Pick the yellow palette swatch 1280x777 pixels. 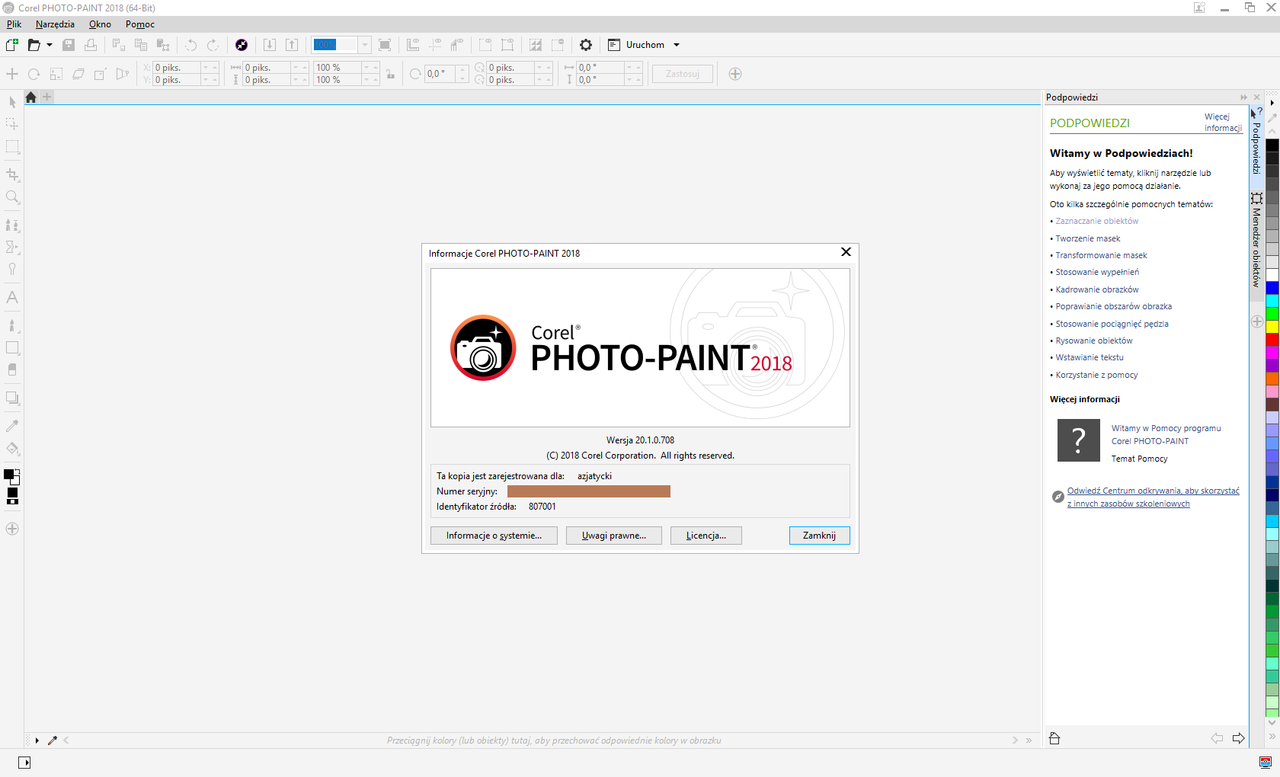coord(1272,327)
